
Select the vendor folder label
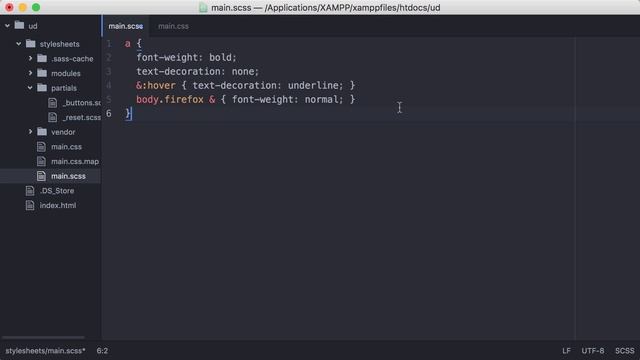[x=63, y=132]
